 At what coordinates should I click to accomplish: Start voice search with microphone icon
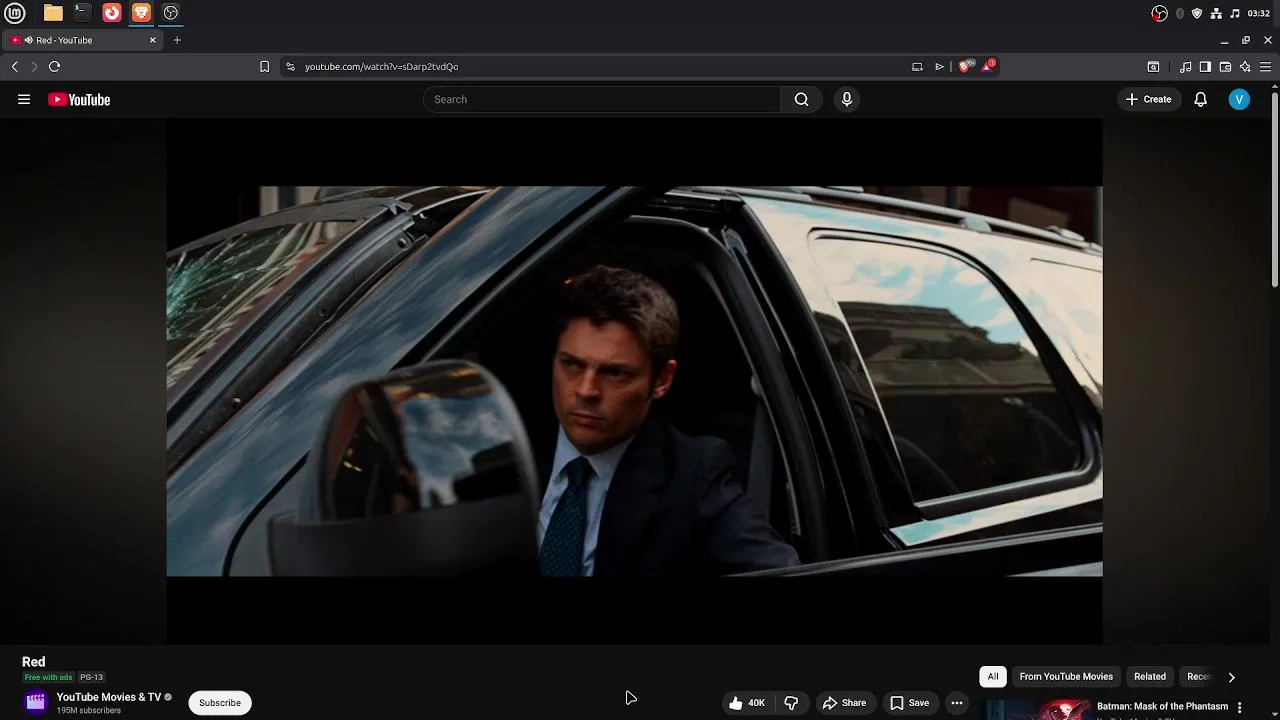click(x=847, y=99)
